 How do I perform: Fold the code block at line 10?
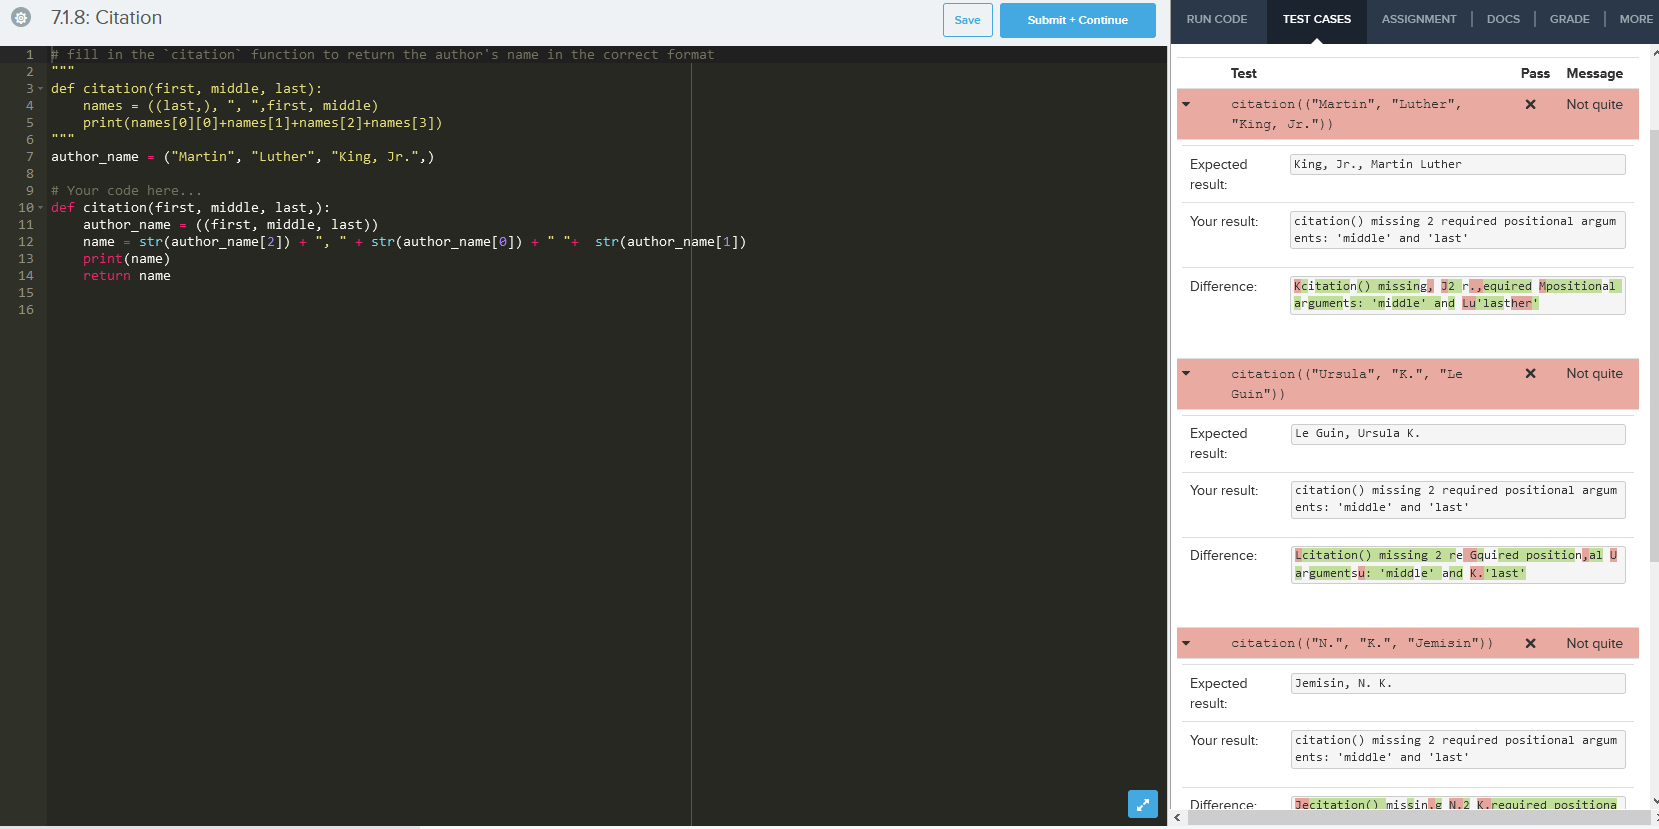click(x=41, y=208)
